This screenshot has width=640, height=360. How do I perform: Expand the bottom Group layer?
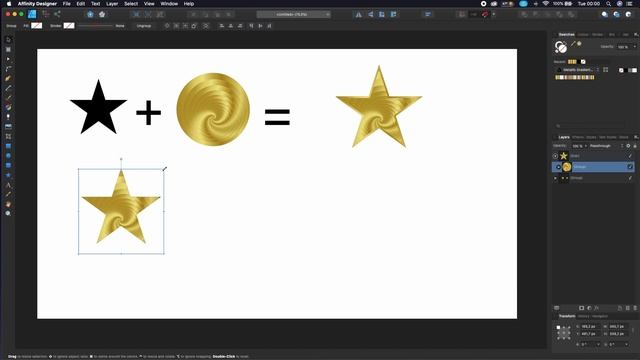click(x=555, y=178)
